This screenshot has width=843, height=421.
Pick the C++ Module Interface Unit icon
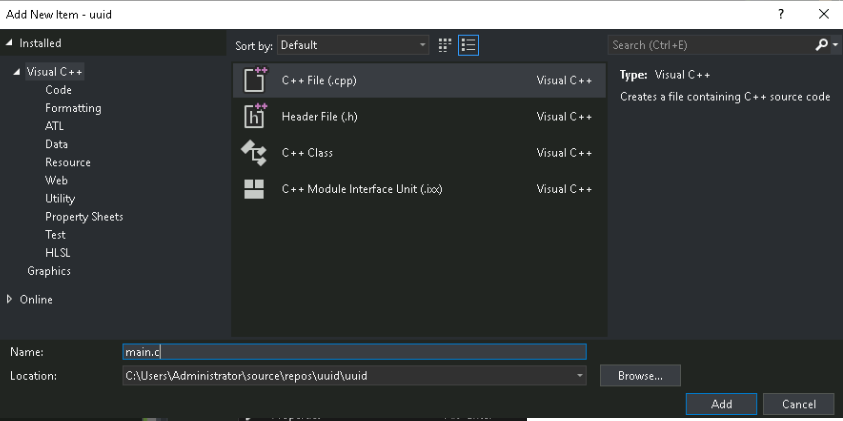pos(254,189)
